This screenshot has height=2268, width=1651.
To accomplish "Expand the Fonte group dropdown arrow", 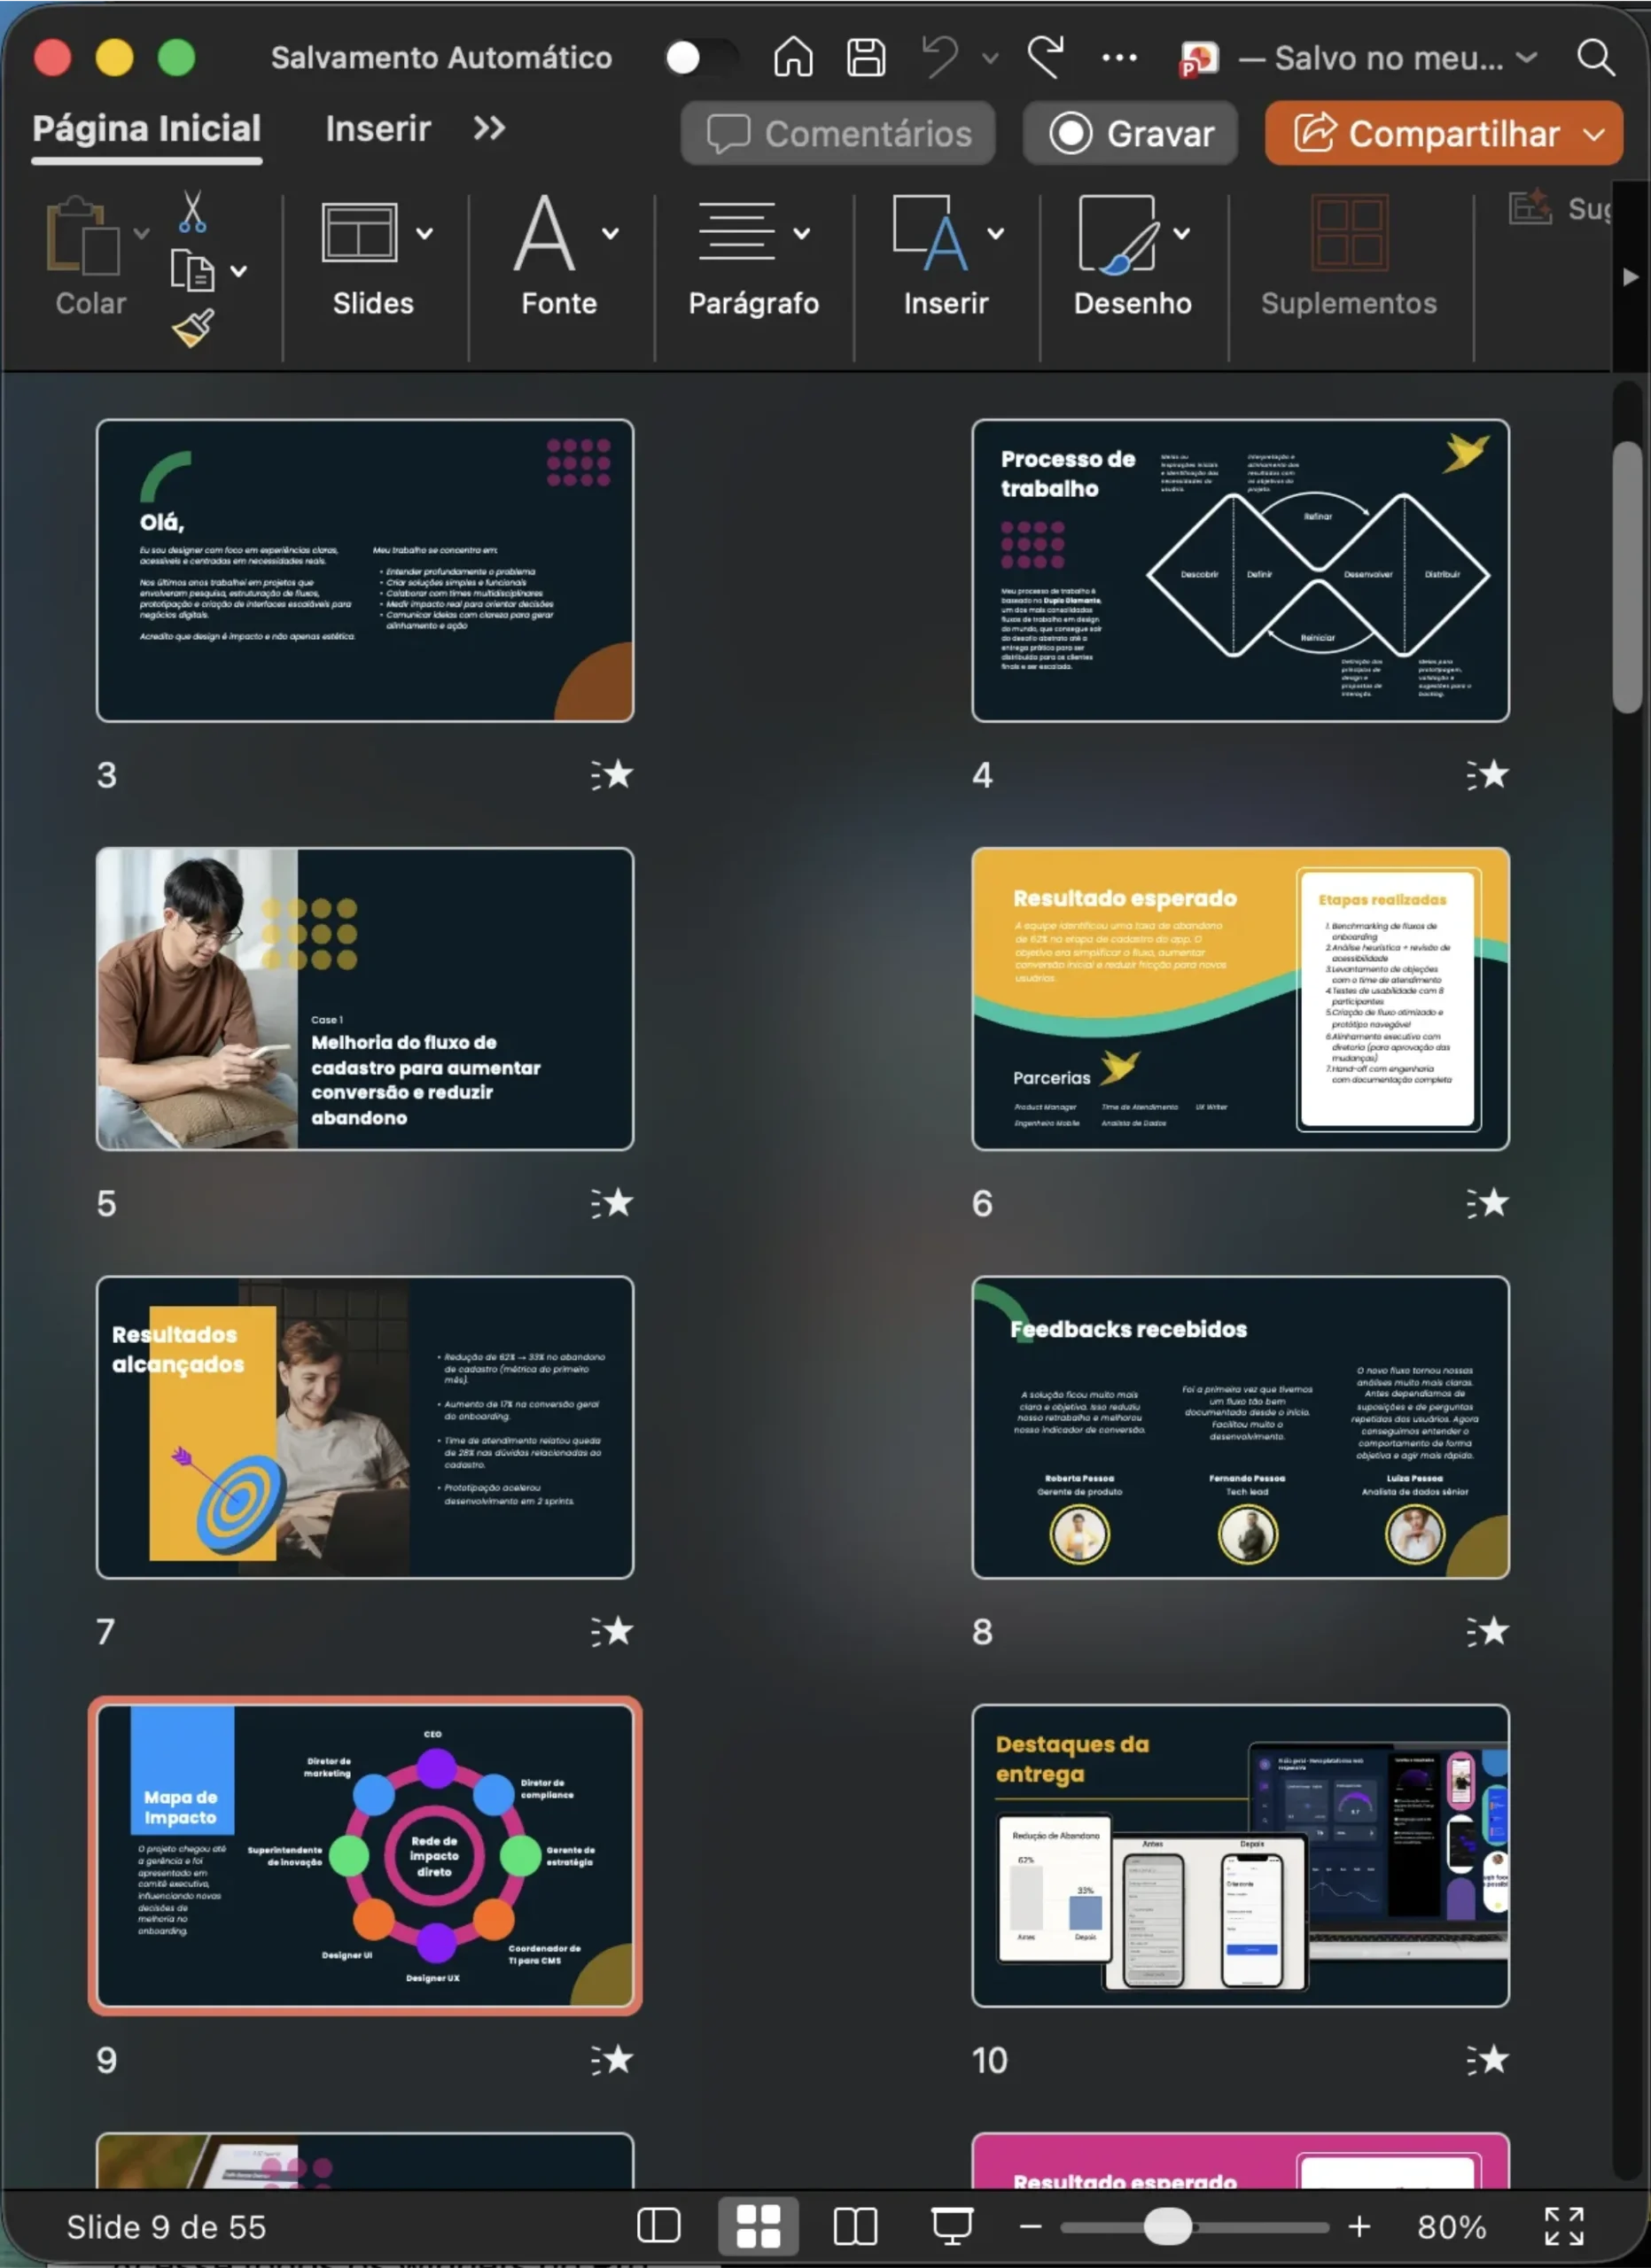I will 610,233.
